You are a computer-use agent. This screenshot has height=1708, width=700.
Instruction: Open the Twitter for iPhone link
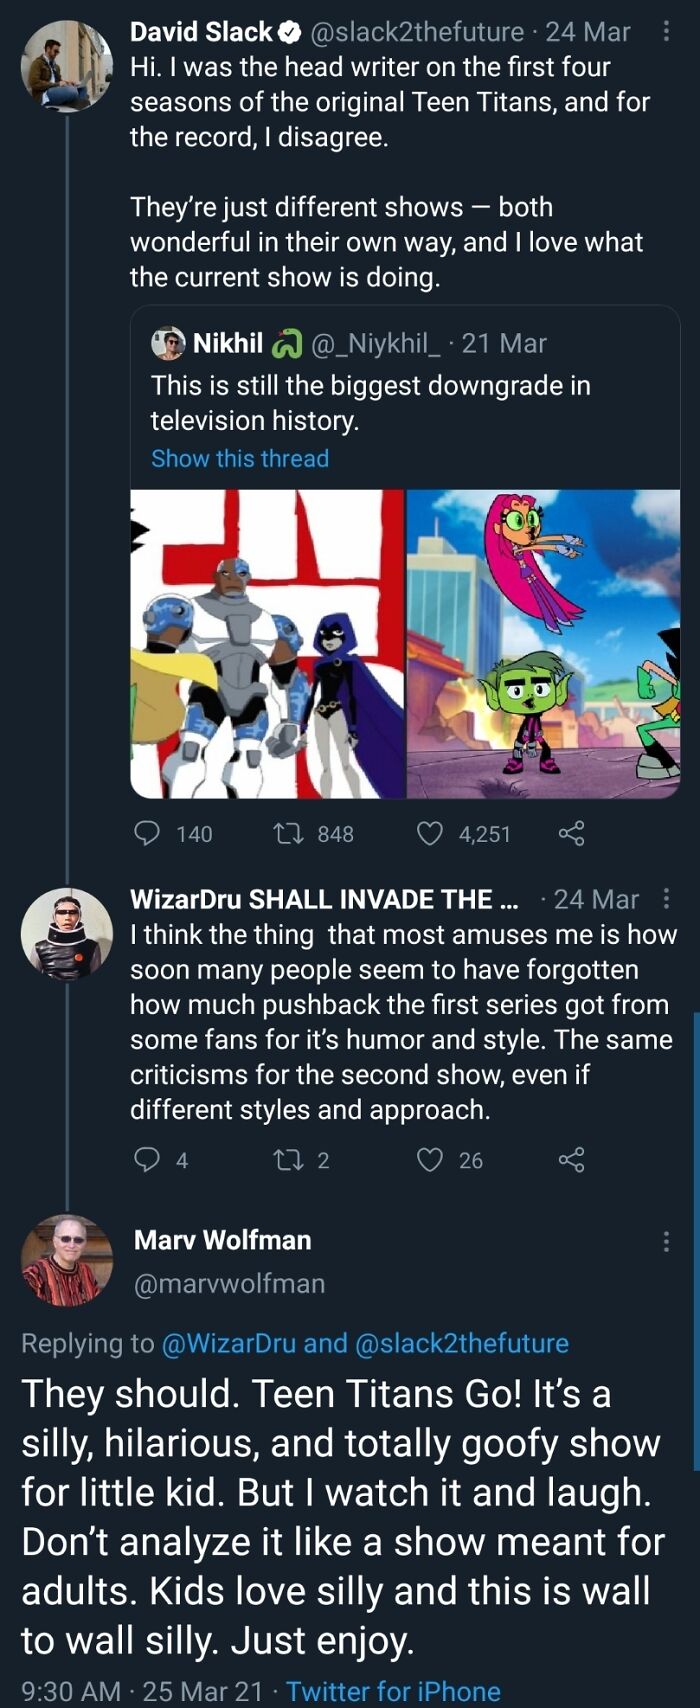pos(393,1691)
